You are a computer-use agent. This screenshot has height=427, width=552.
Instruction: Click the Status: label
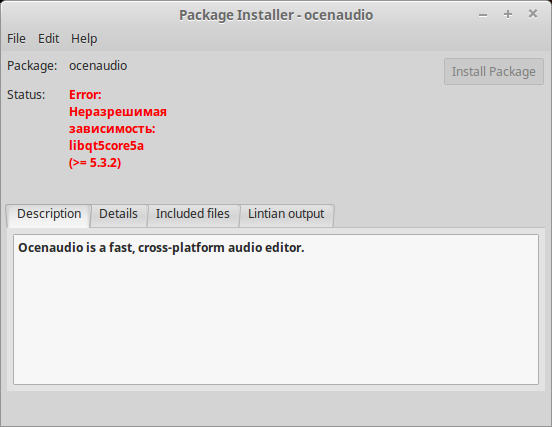click(26, 95)
